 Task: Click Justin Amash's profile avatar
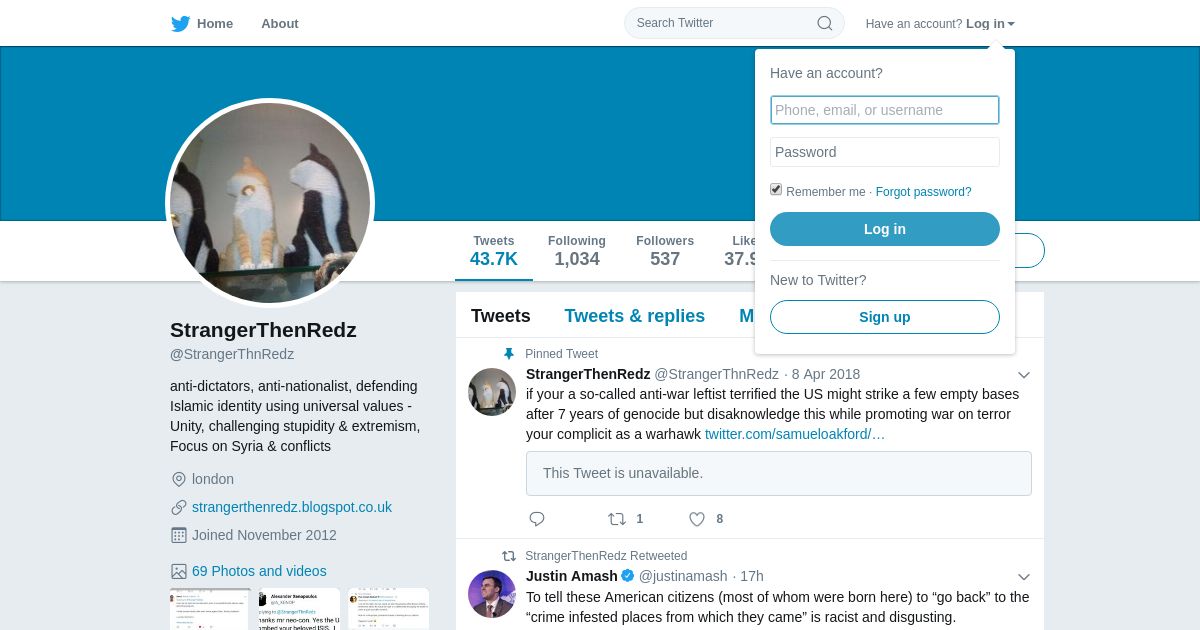coord(492,594)
